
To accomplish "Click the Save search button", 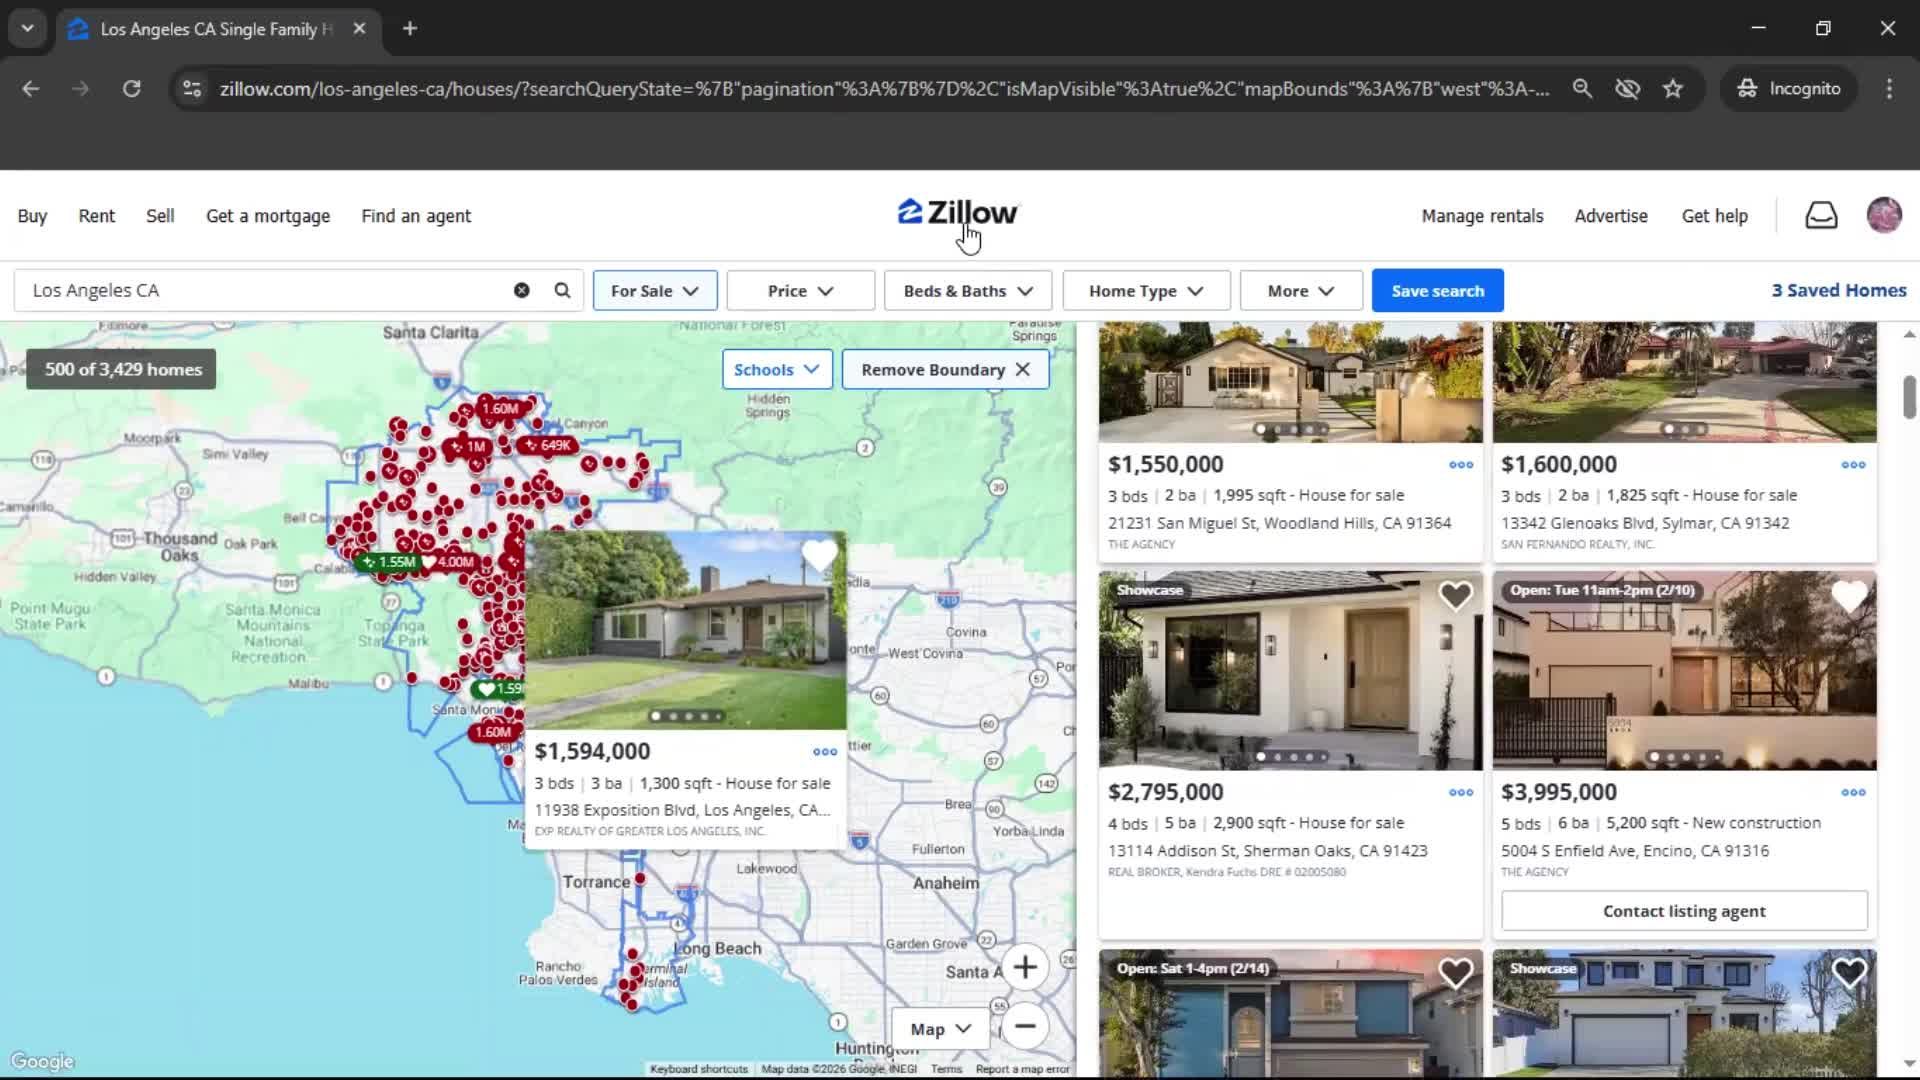I will (1437, 291).
